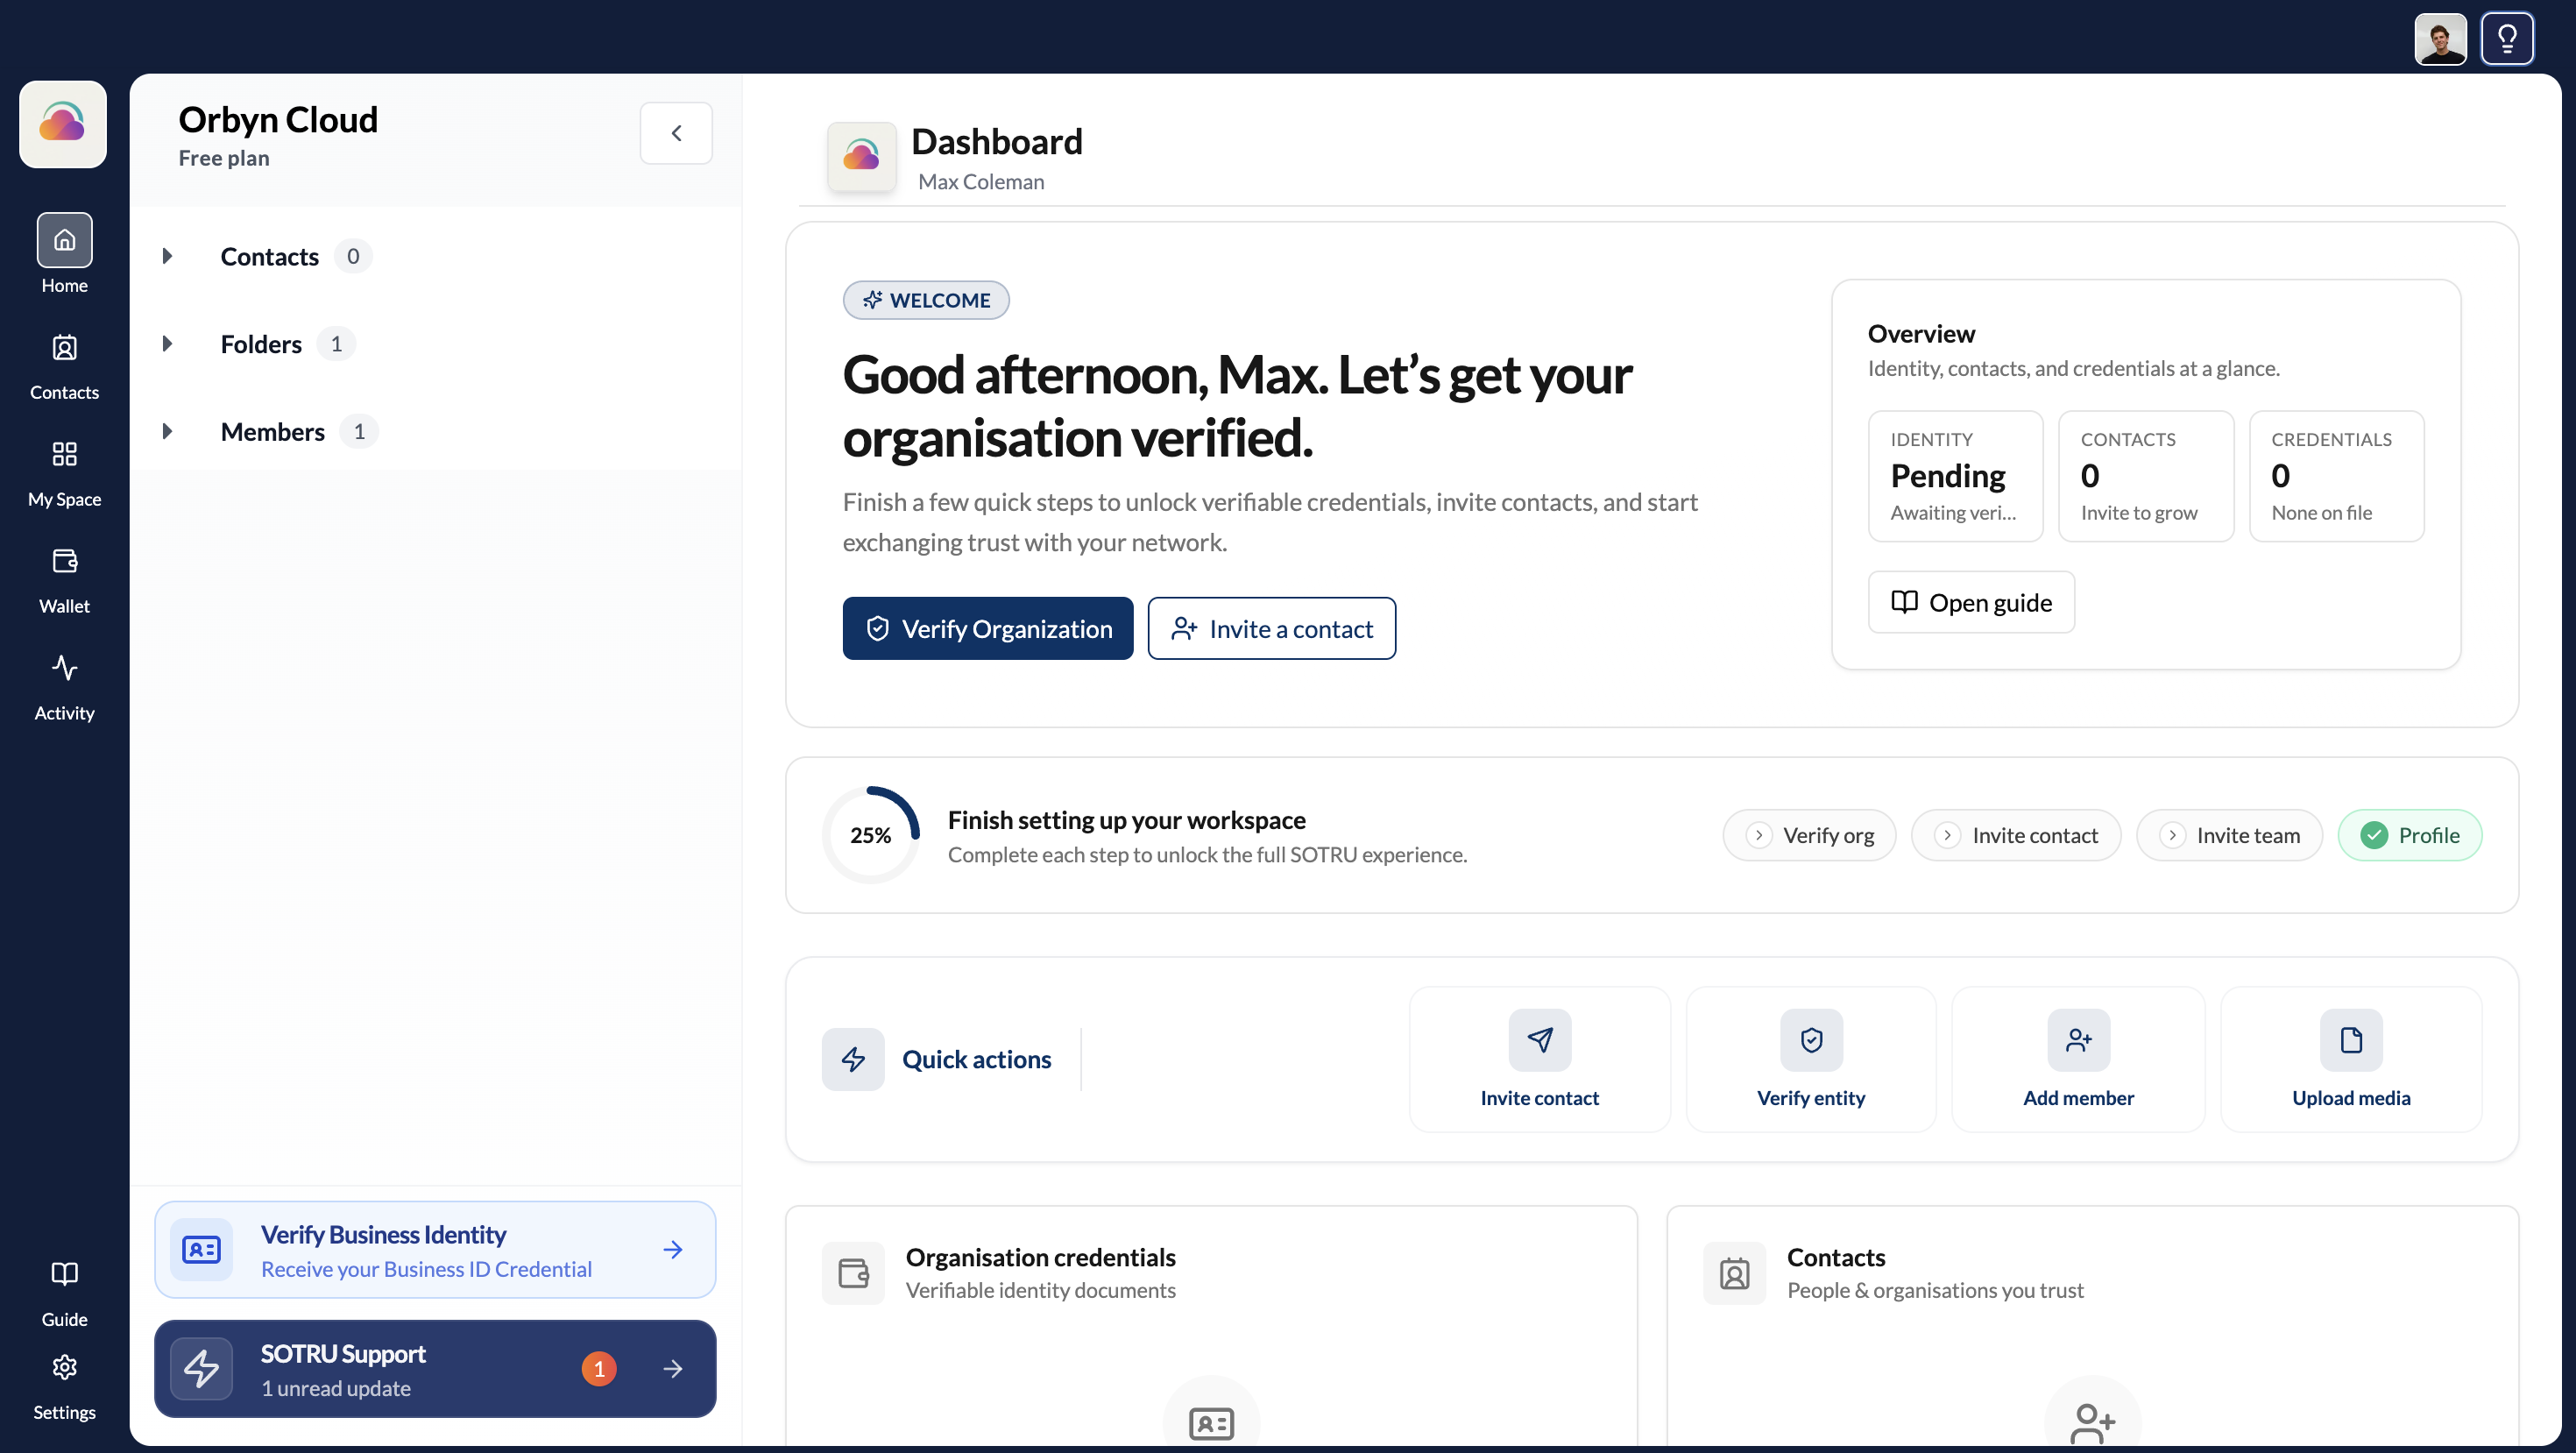Click the ID card icon in Verify Business Identity

click(x=201, y=1249)
